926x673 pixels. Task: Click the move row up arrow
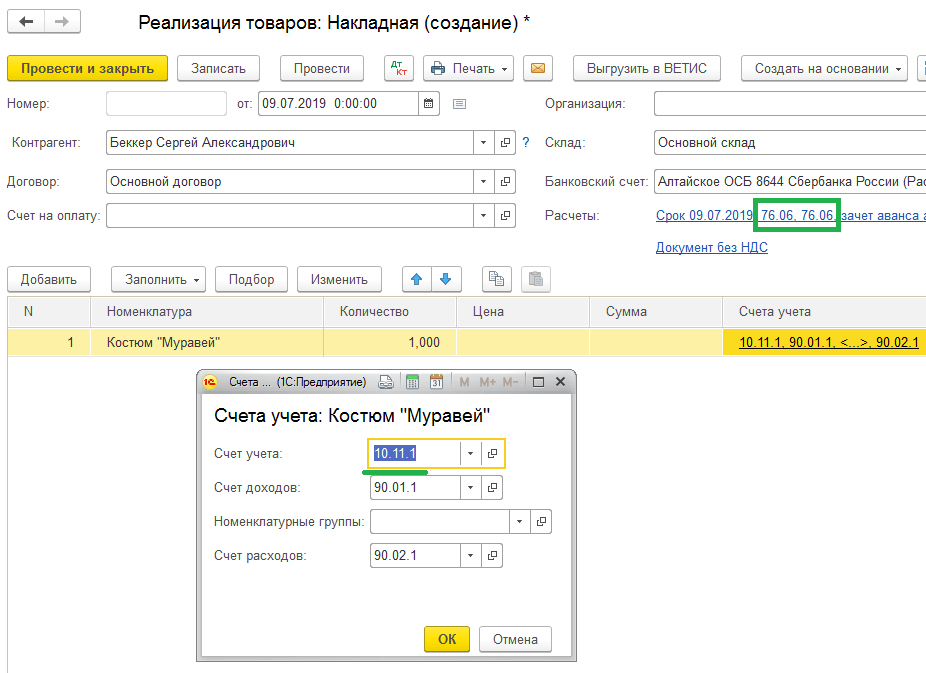pyautogui.click(x=417, y=279)
